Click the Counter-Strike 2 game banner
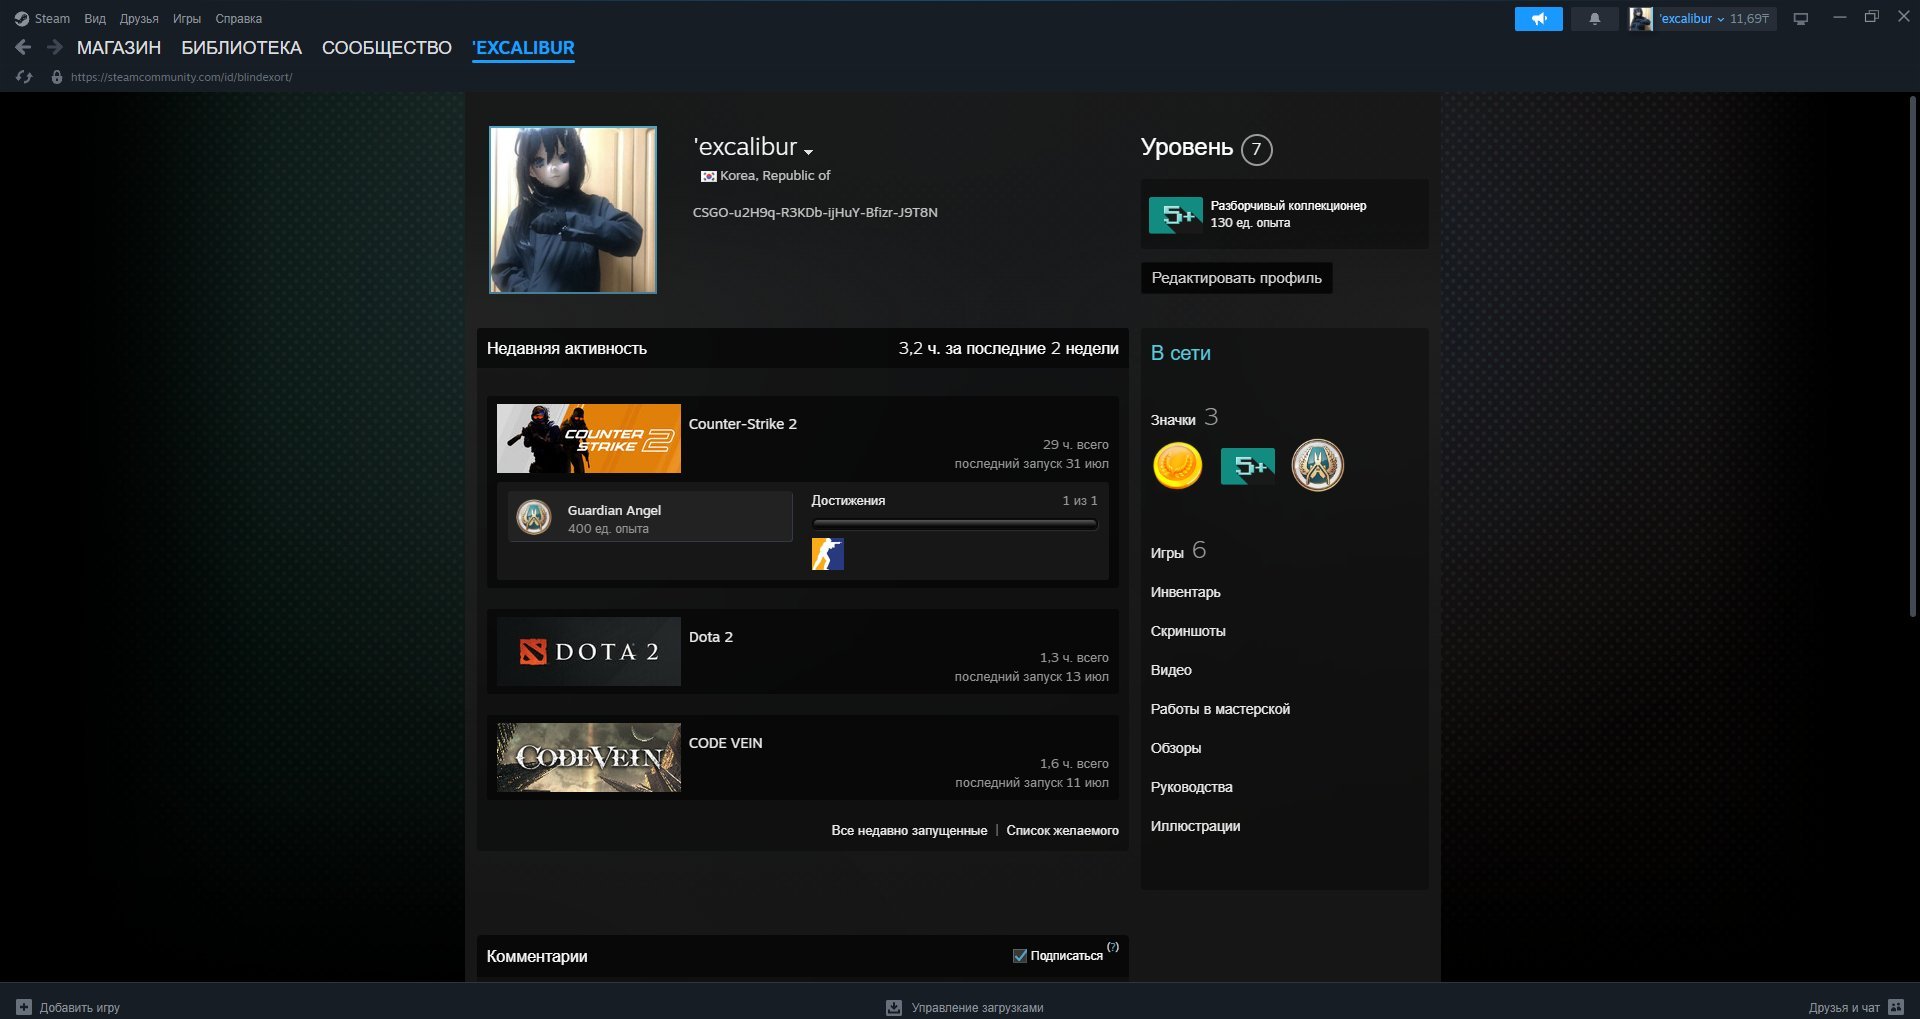Viewport: 1920px width, 1019px height. tap(589, 438)
